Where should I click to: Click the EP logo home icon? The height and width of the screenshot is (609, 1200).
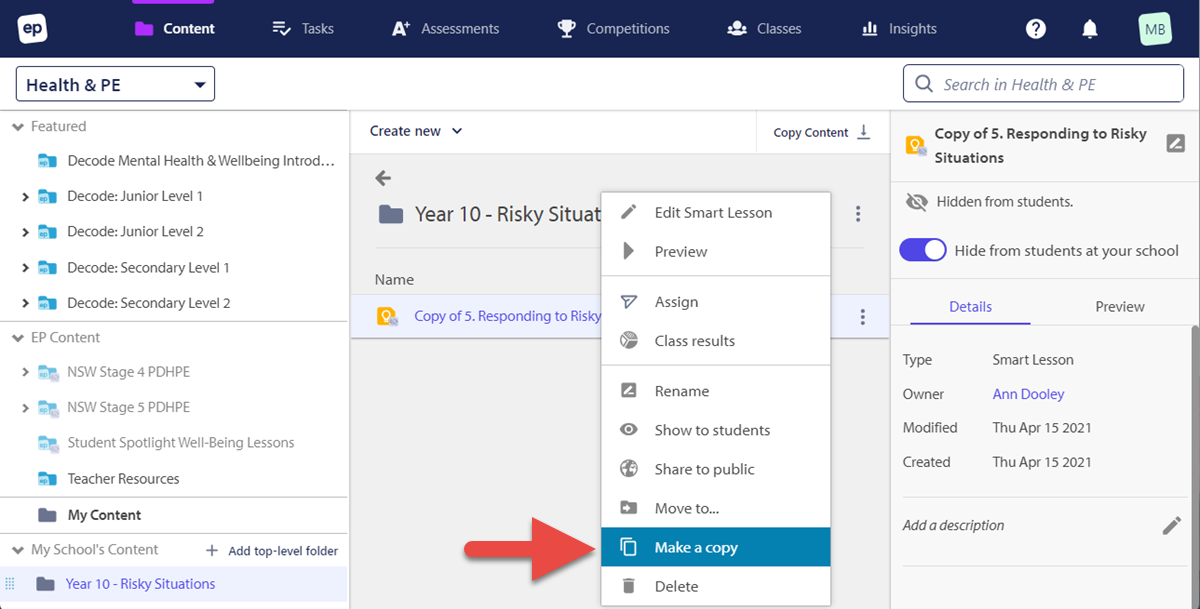33,28
